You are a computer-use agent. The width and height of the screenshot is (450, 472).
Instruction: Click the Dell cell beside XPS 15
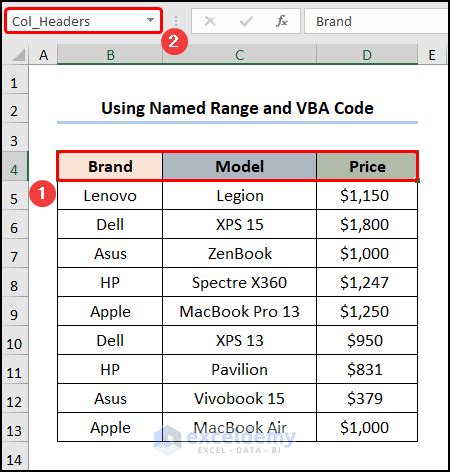point(110,224)
